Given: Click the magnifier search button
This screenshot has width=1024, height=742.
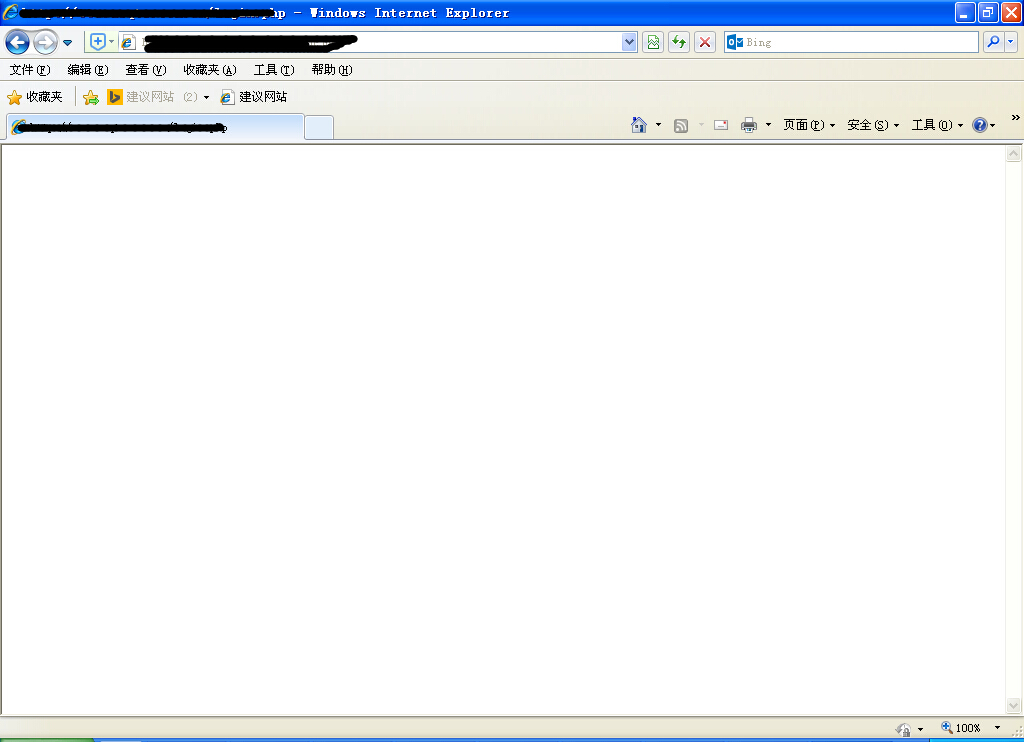Looking at the screenshot, I should click(993, 42).
